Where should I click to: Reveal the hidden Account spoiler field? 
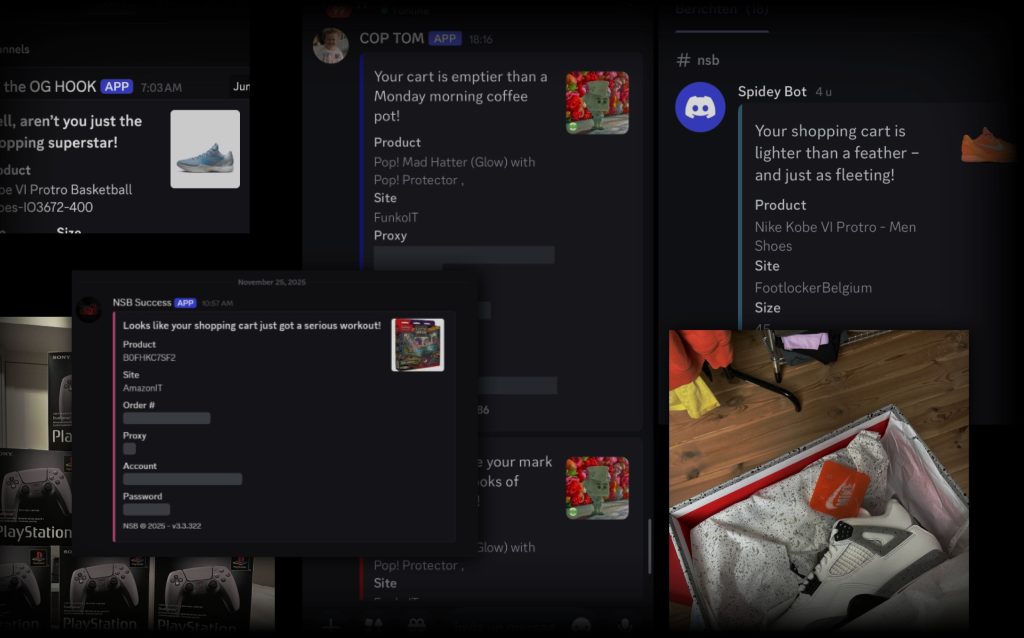(x=182, y=479)
